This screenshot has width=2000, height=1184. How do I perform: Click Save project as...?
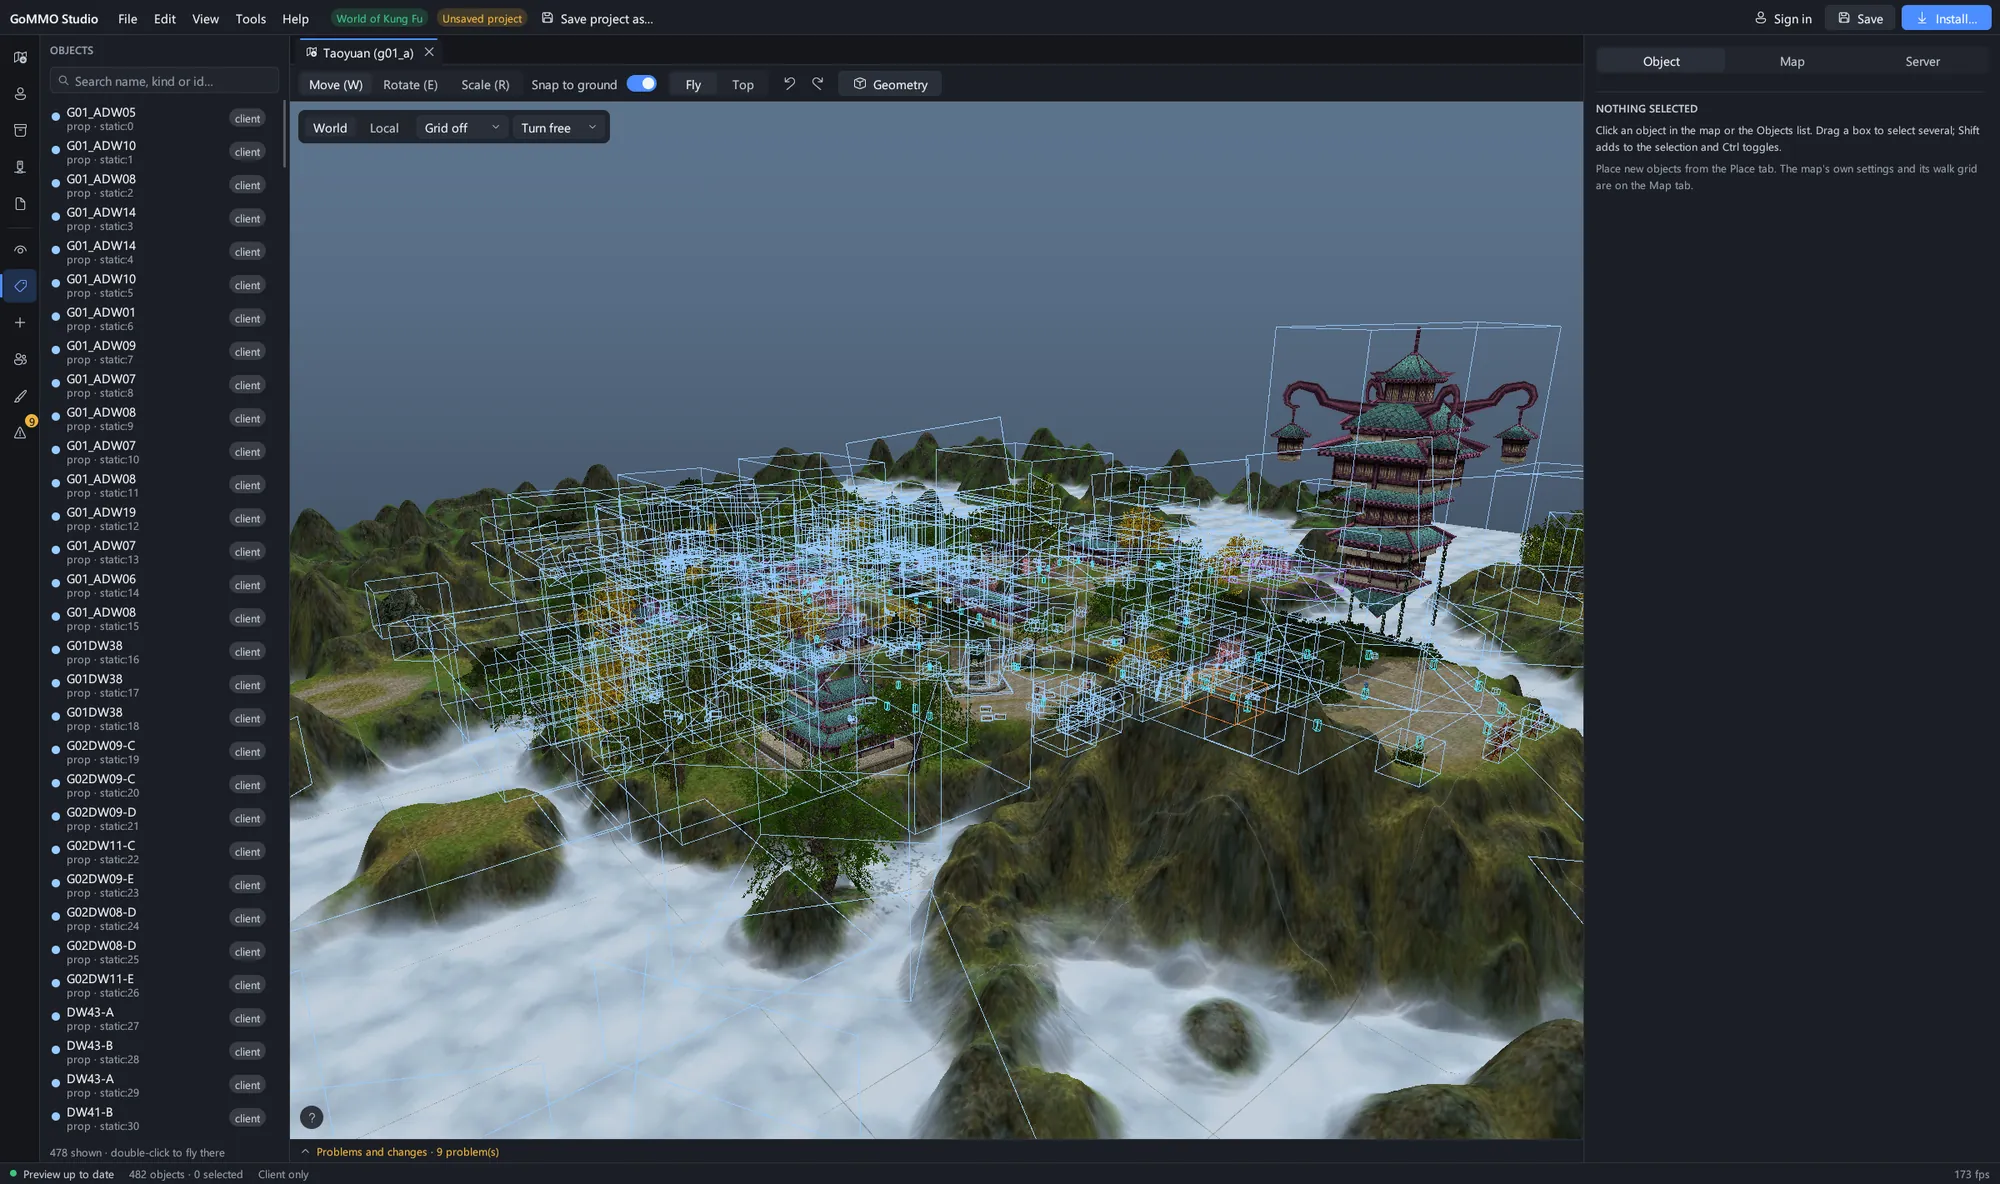(597, 19)
